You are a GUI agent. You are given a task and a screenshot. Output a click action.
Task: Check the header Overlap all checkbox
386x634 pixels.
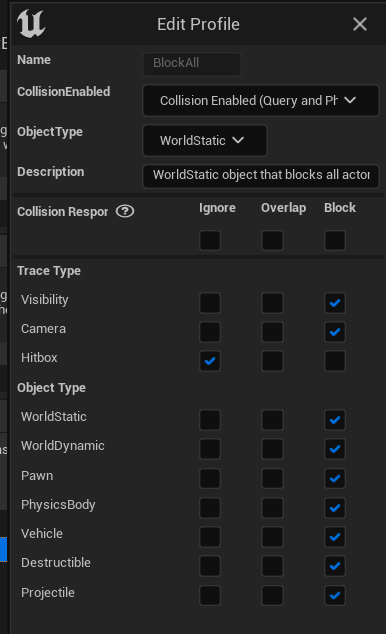click(272, 241)
